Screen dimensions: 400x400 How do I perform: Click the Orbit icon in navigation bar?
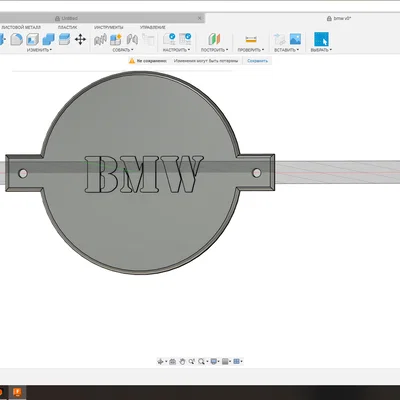click(160, 361)
